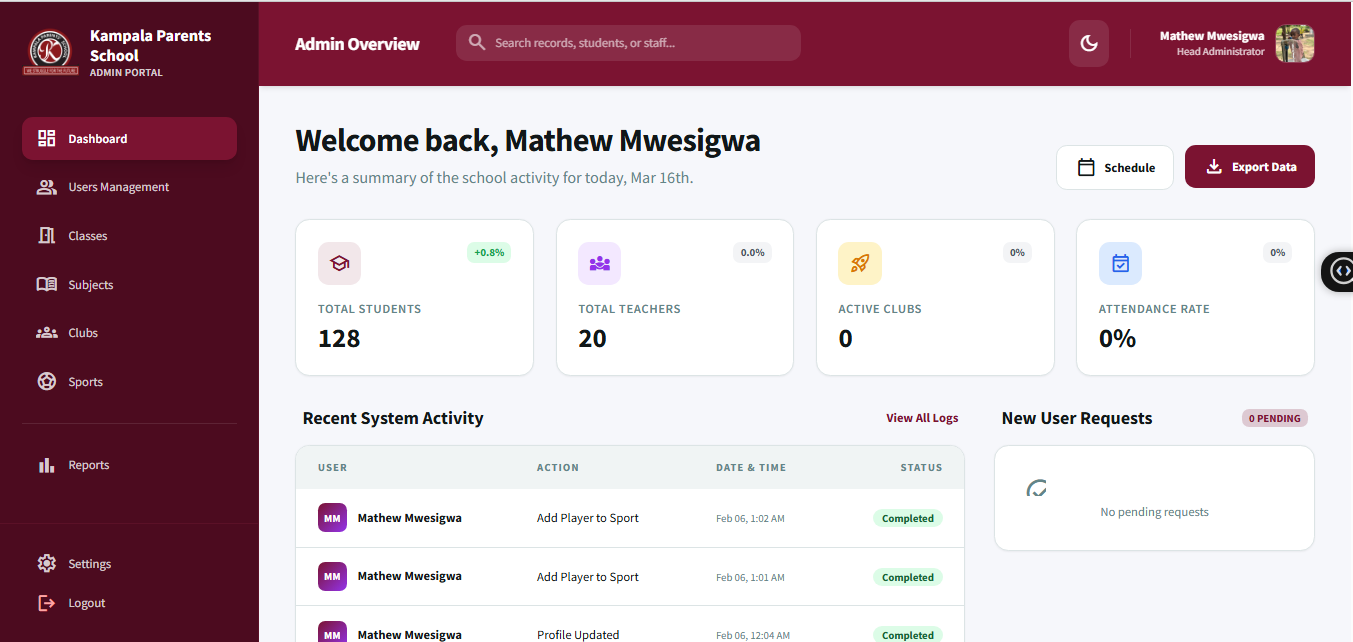Click the 0 PENDING badge on New User Requests
Image resolution: width=1353 pixels, height=642 pixels.
1274,418
